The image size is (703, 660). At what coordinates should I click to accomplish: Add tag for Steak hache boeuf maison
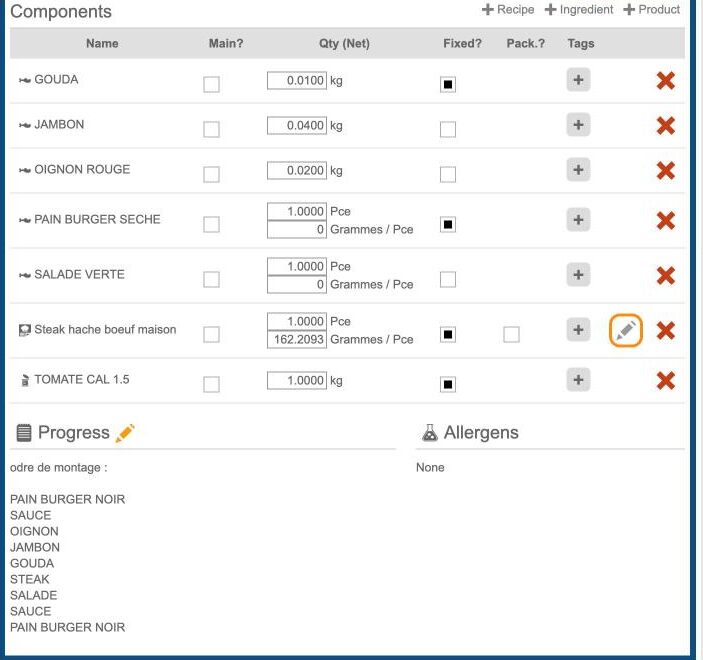point(578,330)
